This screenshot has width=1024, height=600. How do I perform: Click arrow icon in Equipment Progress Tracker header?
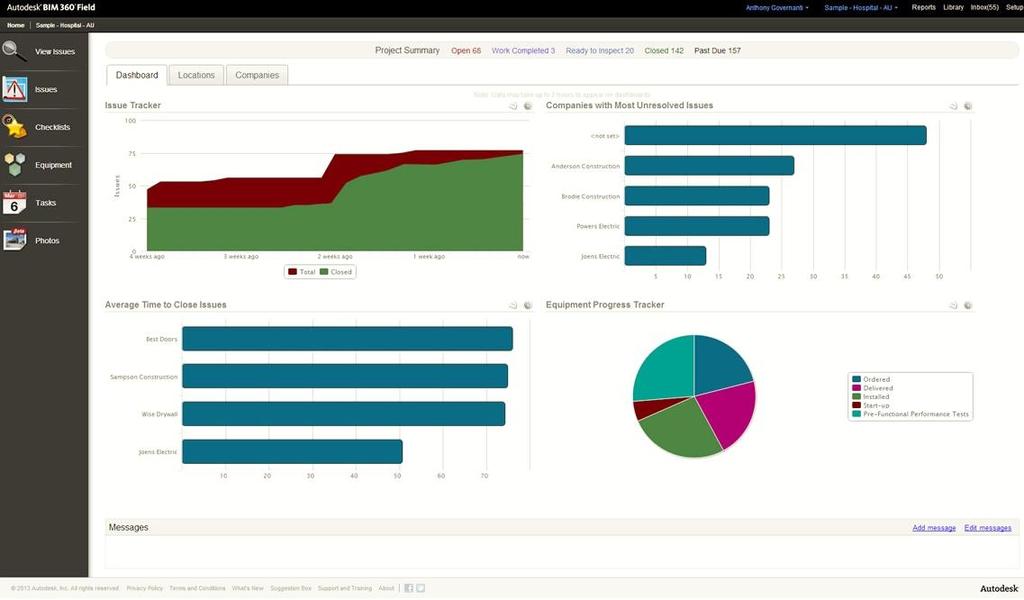pyautogui.click(x=953, y=305)
